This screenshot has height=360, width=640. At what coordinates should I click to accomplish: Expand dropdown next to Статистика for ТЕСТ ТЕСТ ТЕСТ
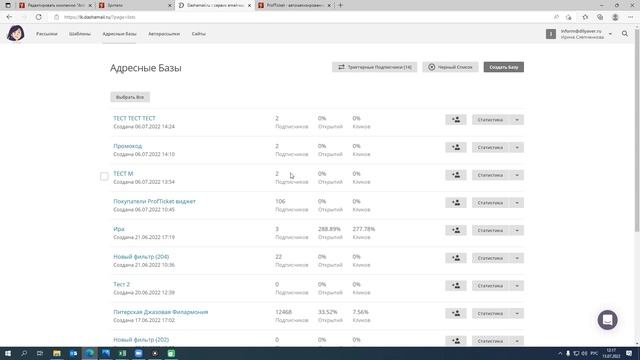pyautogui.click(x=517, y=120)
